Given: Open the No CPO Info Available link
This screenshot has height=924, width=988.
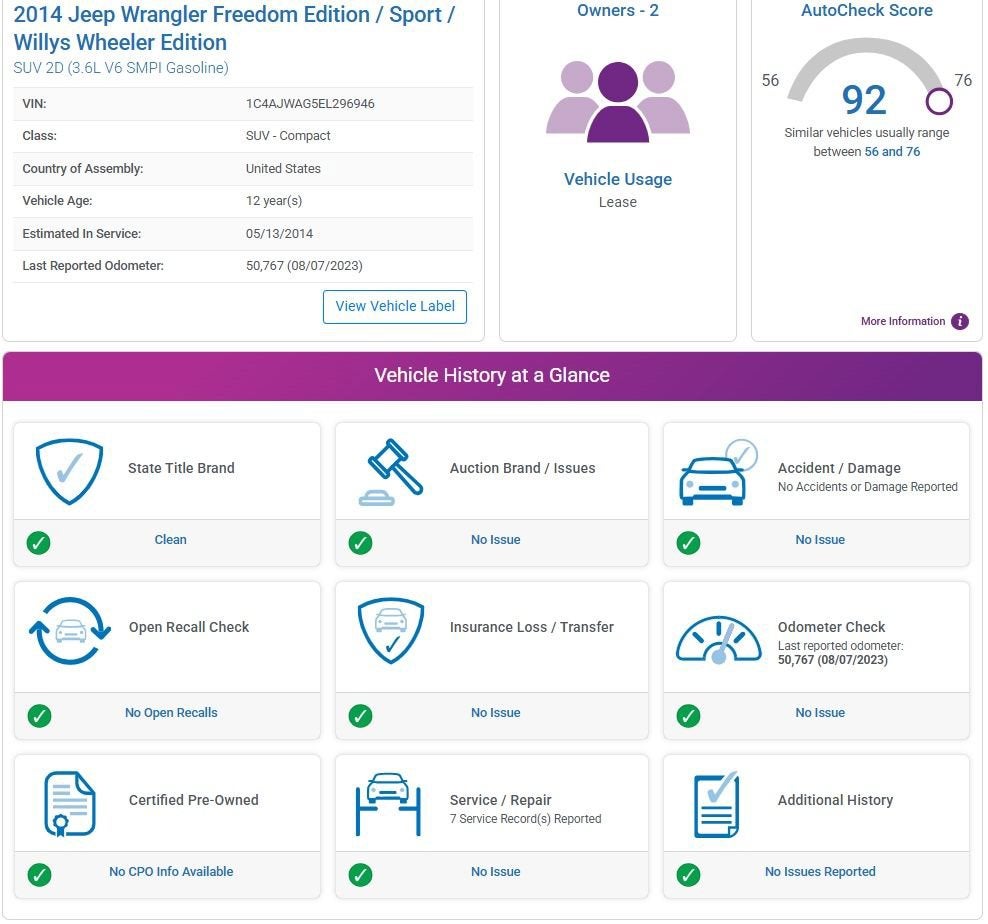Looking at the screenshot, I should click(x=171, y=872).
